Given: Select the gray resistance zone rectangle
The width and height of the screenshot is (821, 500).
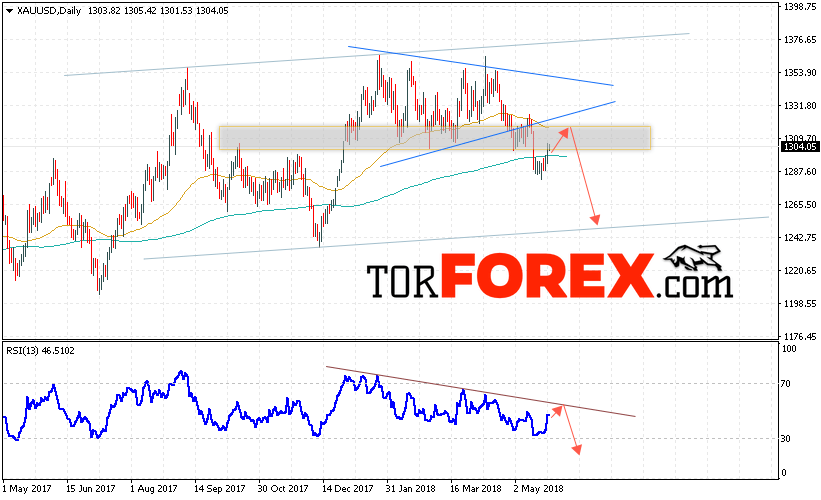Looking at the screenshot, I should [435, 138].
